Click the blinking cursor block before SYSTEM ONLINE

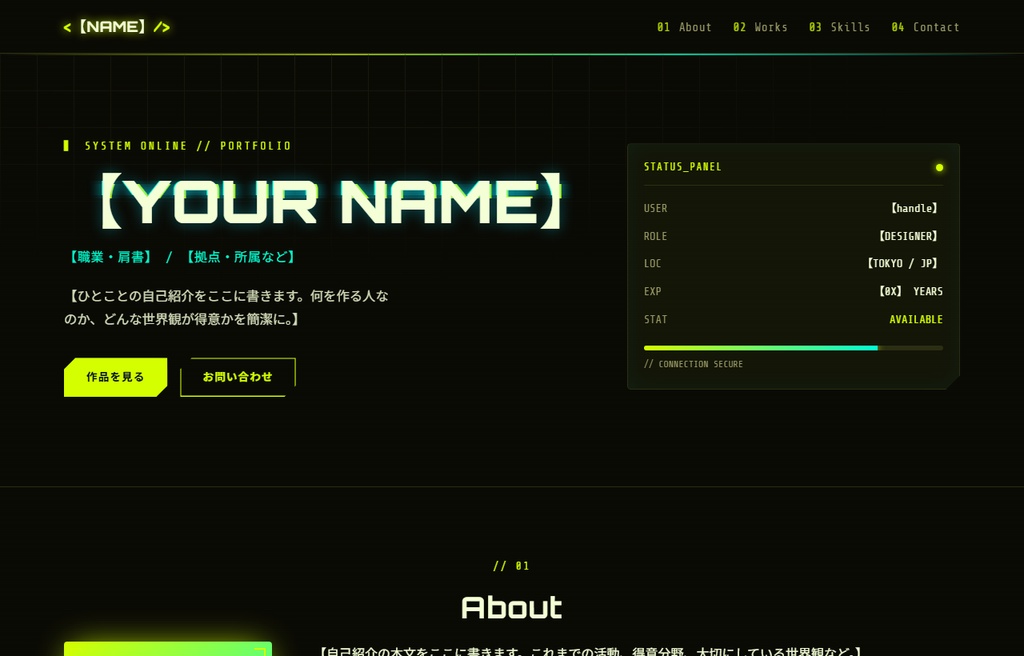tap(66, 145)
